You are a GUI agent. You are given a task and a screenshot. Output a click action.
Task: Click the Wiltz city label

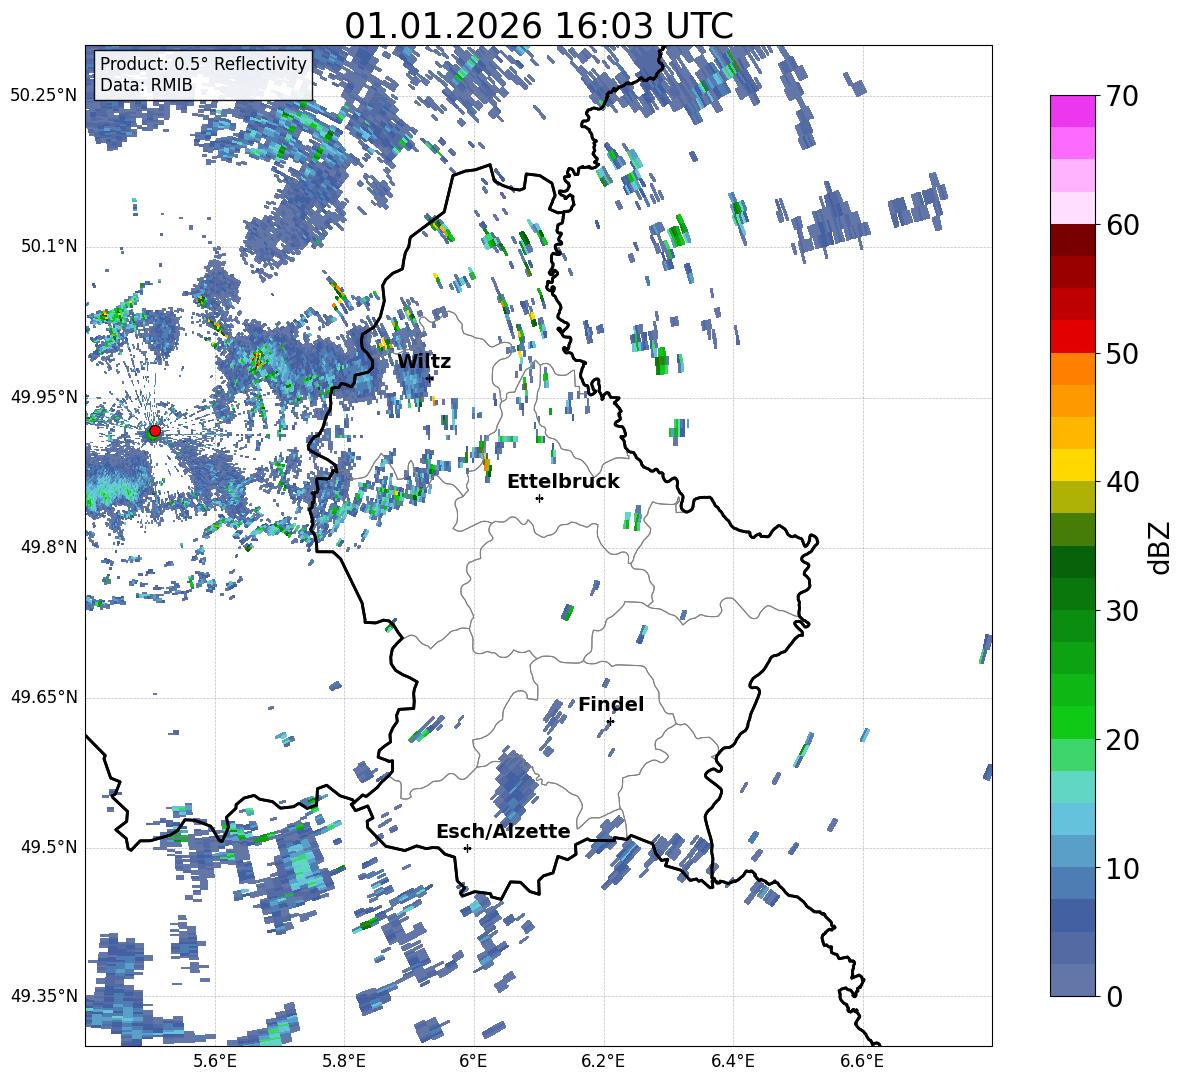coord(424,362)
